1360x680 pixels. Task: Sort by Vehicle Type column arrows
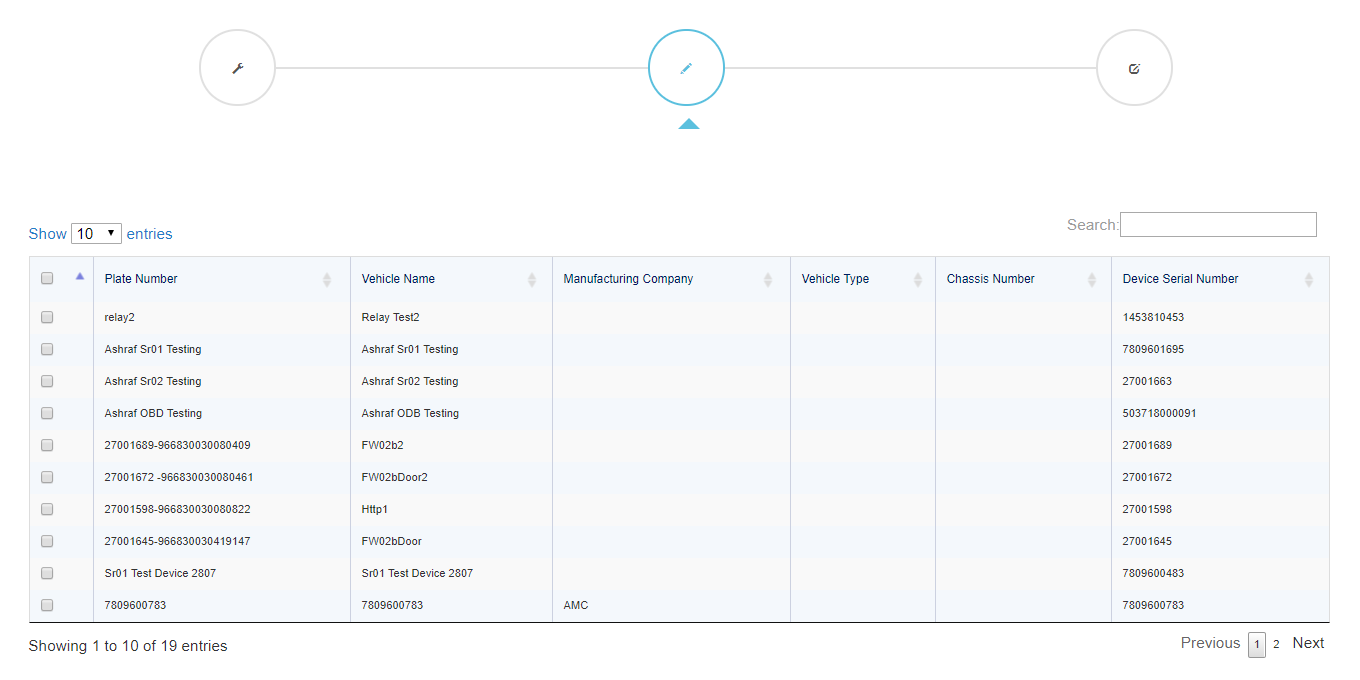click(x=918, y=280)
